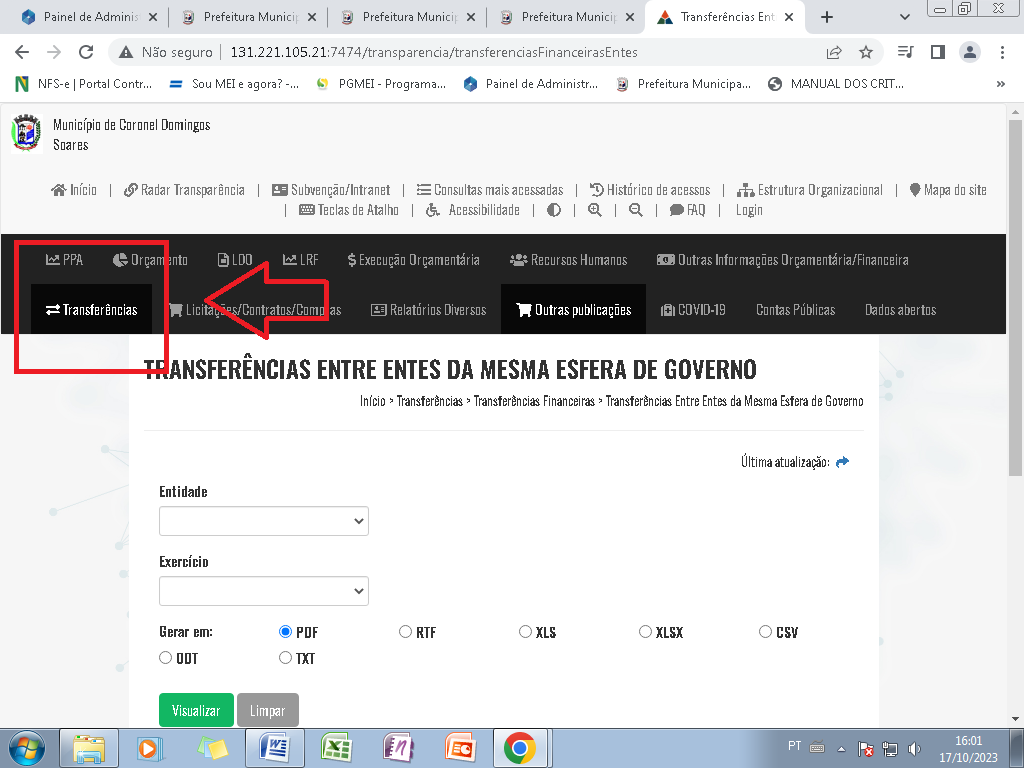Click the Transferências Financeiras breadcrumb
The width and height of the screenshot is (1024, 768).
coord(534,401)
